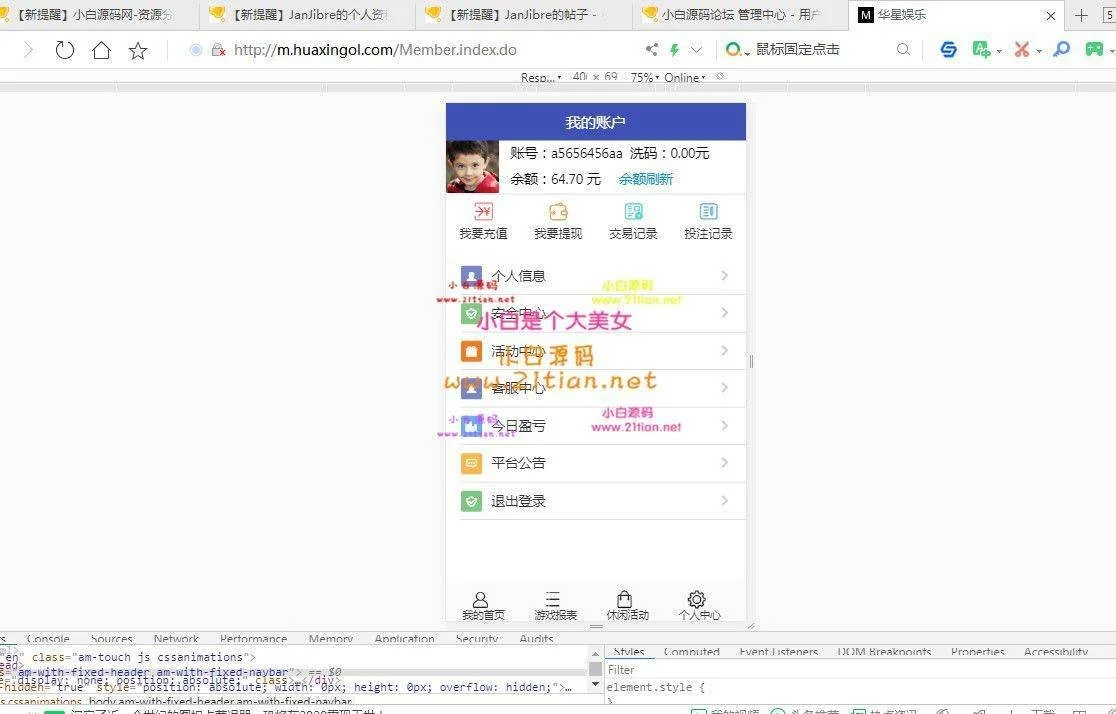Open 交易记录 transaction records icon
Viewport: 1116px width, 714px height.
633,212
